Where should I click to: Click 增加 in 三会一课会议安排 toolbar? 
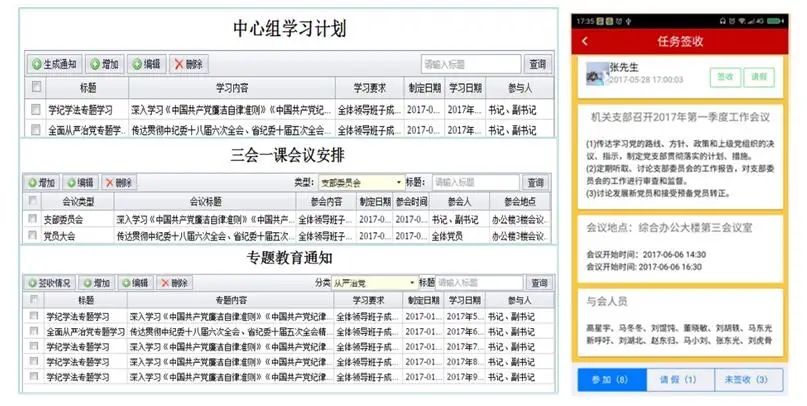pyautogui.click(x=42, y=183)
